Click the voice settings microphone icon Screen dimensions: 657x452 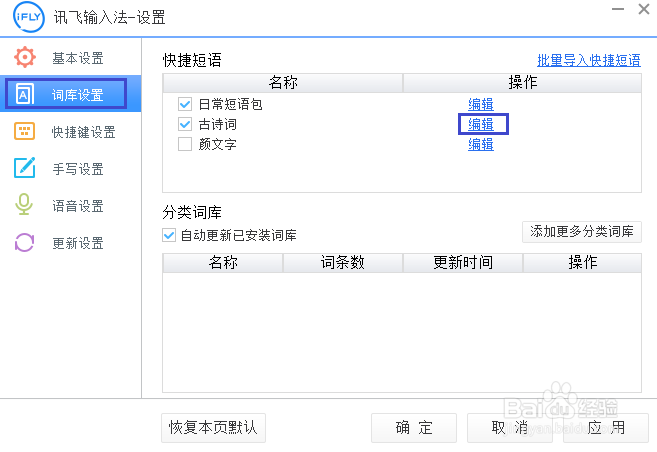[x=24, y=206]
